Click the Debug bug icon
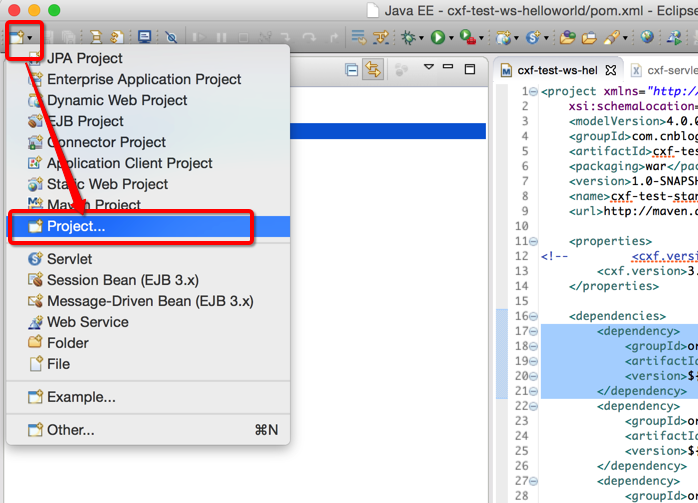The image size is (698, 503). 408,37
